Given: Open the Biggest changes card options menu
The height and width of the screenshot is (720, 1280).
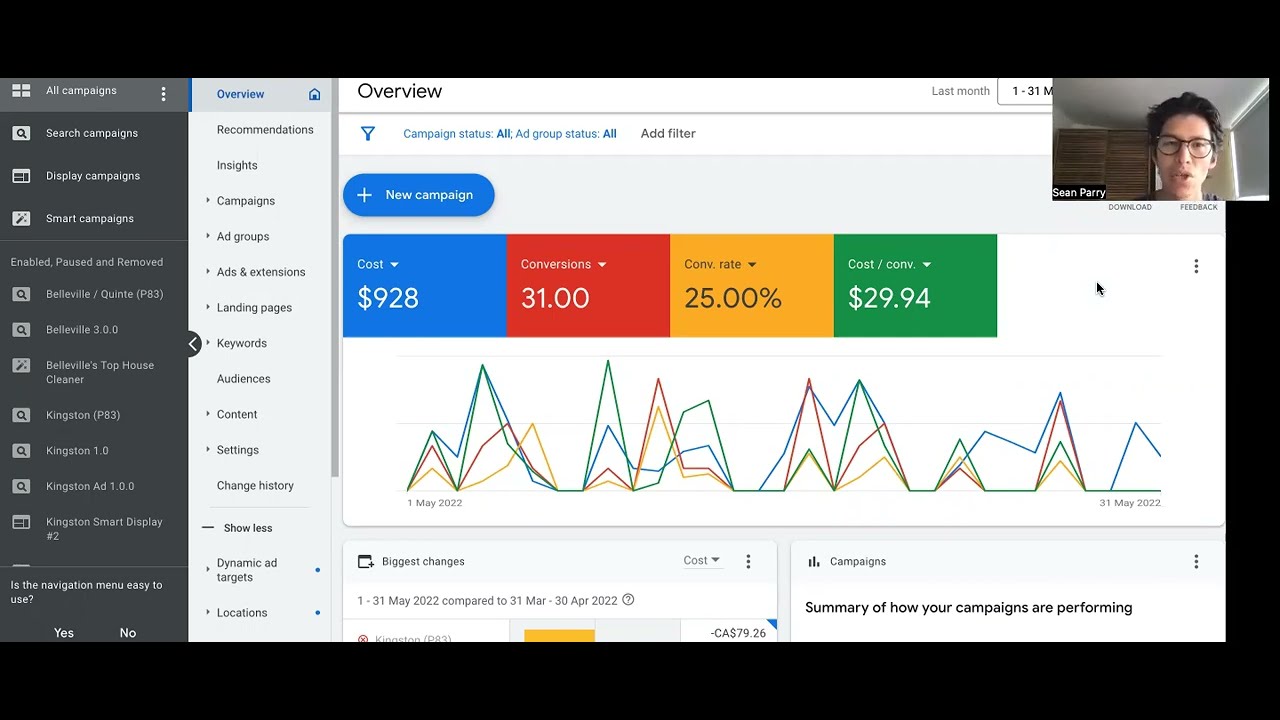Looking at the screenshot, I should 748,562.
